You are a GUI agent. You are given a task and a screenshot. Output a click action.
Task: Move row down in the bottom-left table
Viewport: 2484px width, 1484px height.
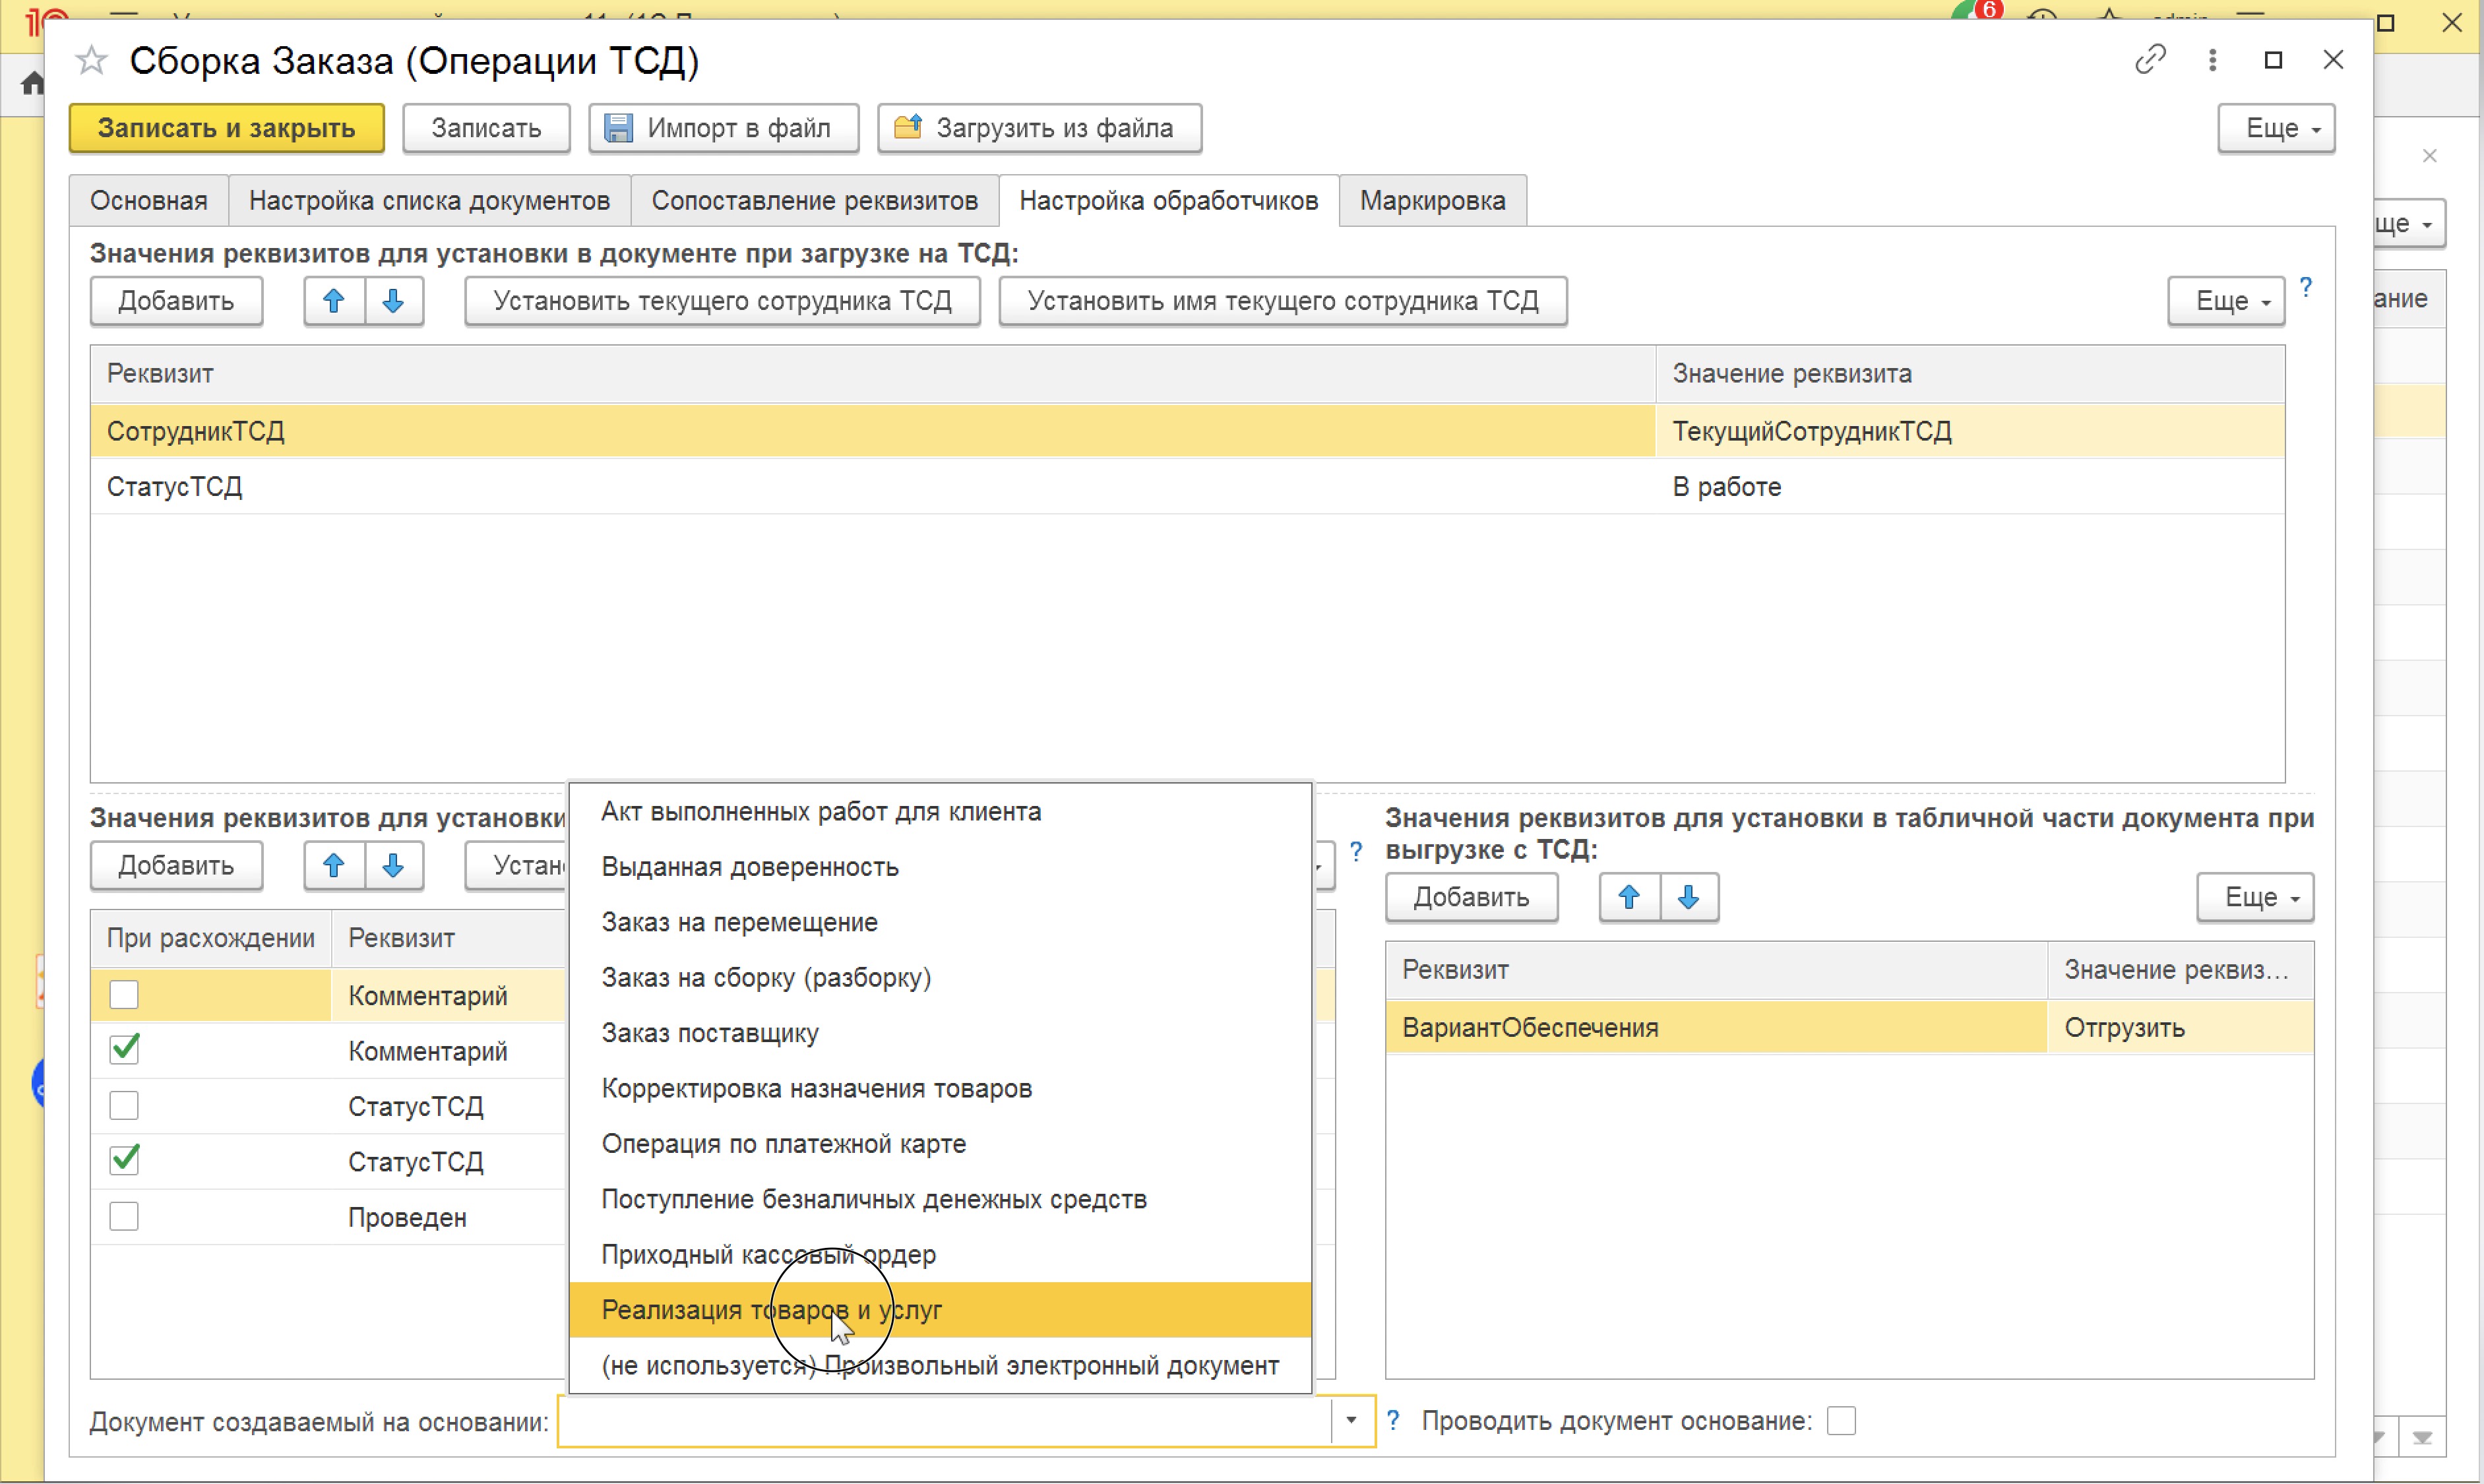tap(393, 865)
